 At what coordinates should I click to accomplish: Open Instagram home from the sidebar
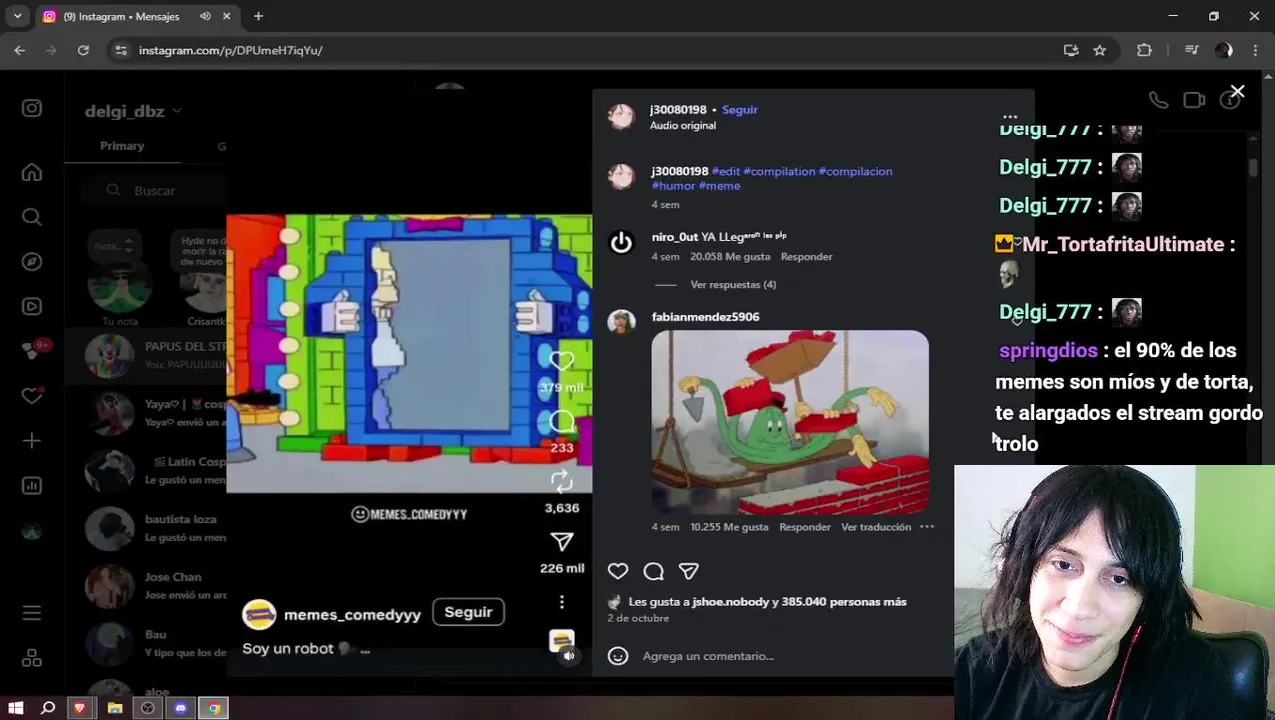32,173
